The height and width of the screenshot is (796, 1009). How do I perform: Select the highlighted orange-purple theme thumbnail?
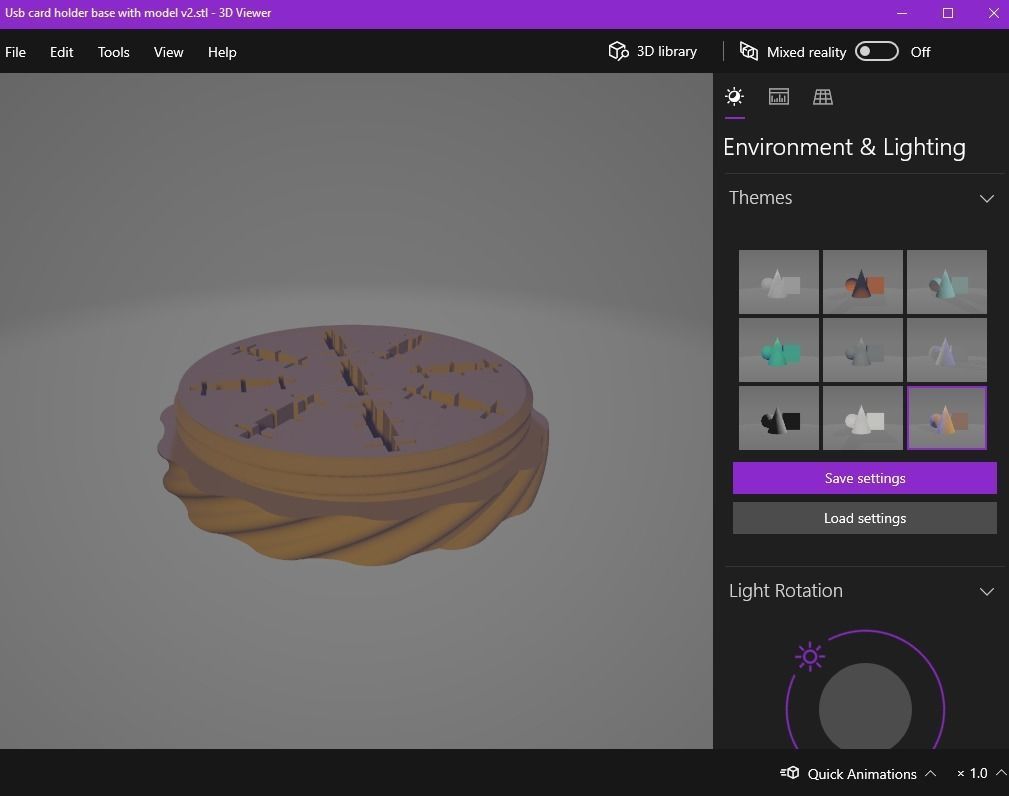click(x=947, y=418)
